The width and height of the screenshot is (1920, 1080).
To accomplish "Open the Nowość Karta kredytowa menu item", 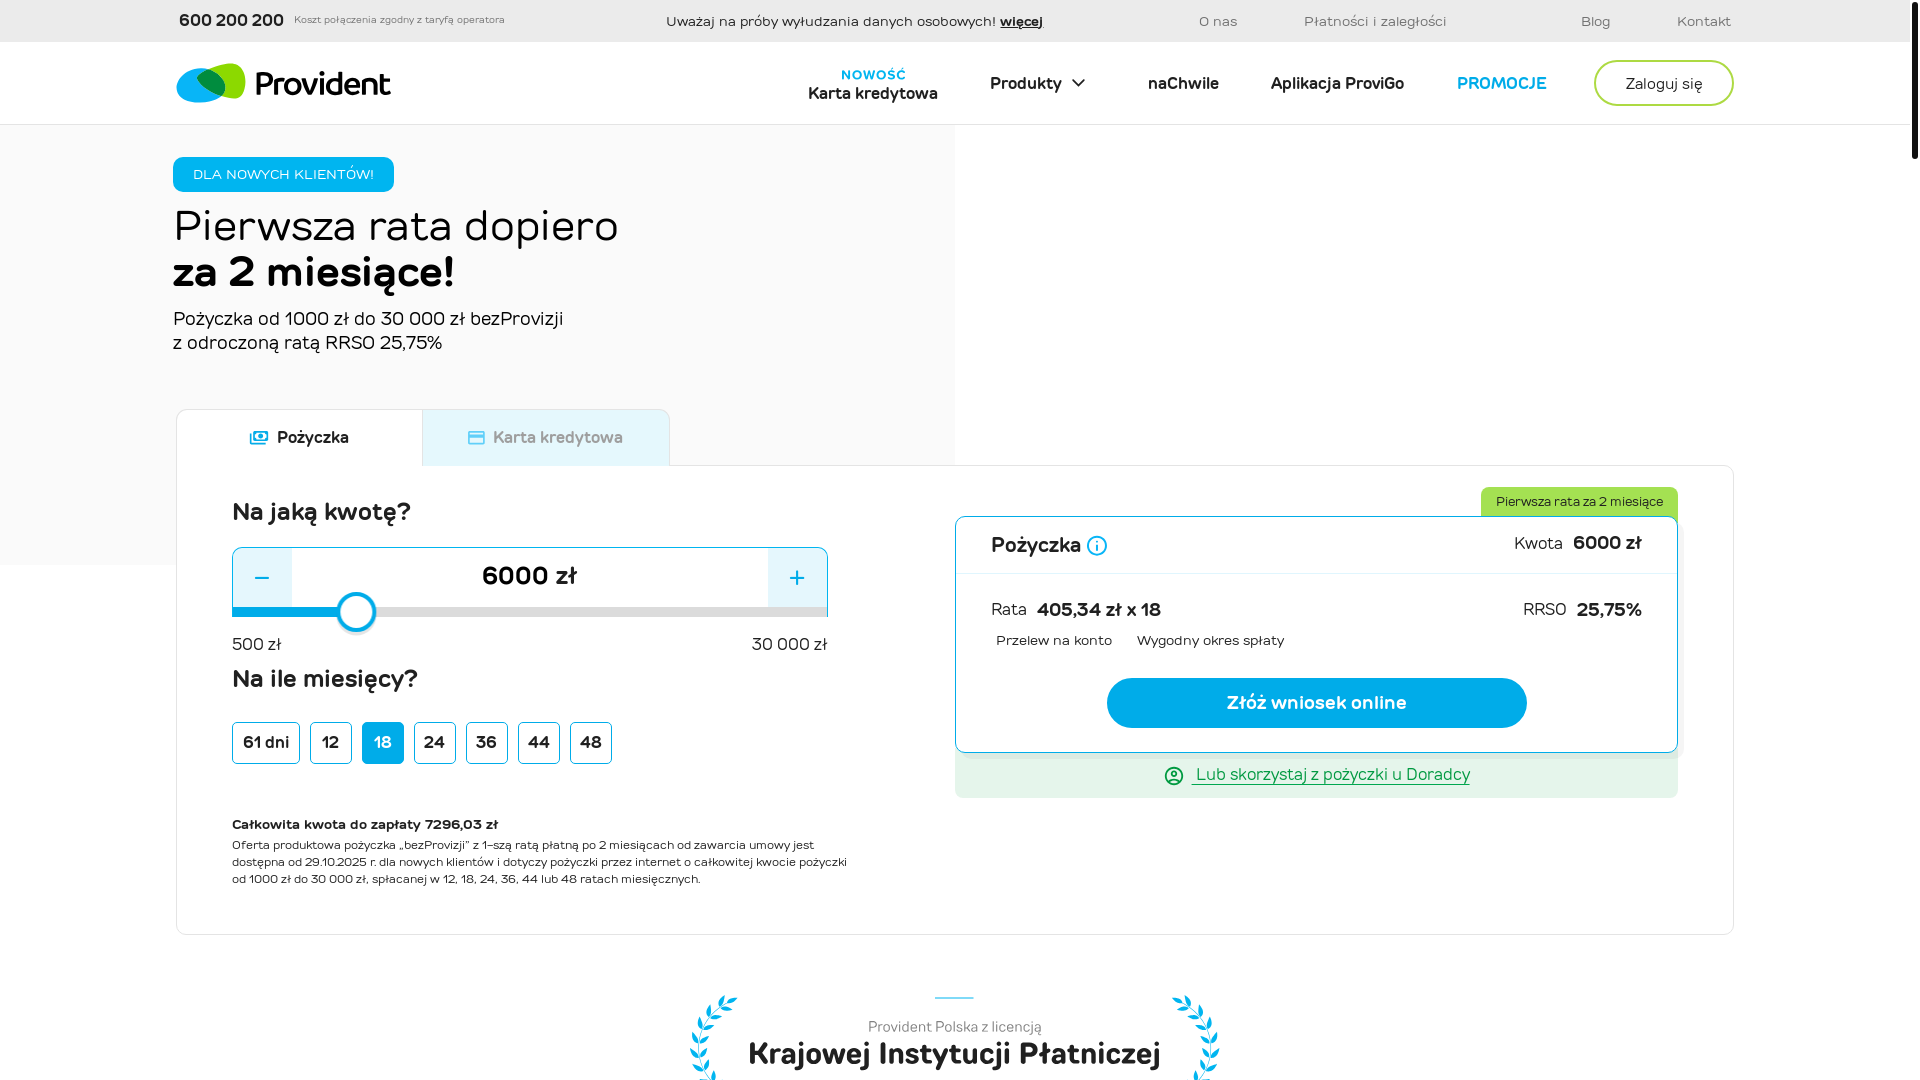I will pos(873,84).
